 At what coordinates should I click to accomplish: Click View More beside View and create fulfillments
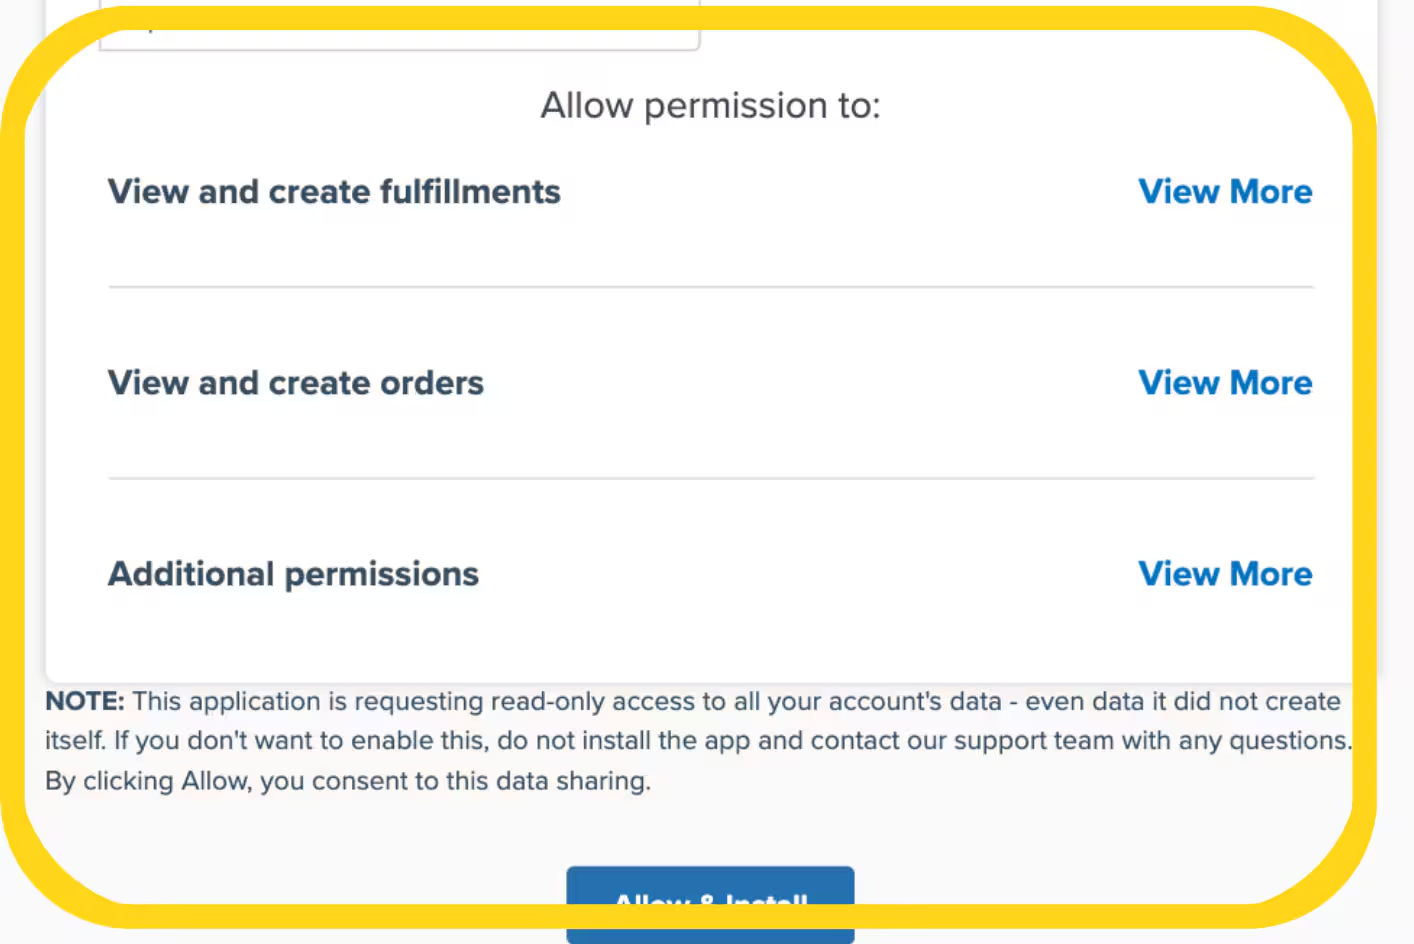[x=1225, y=191]
